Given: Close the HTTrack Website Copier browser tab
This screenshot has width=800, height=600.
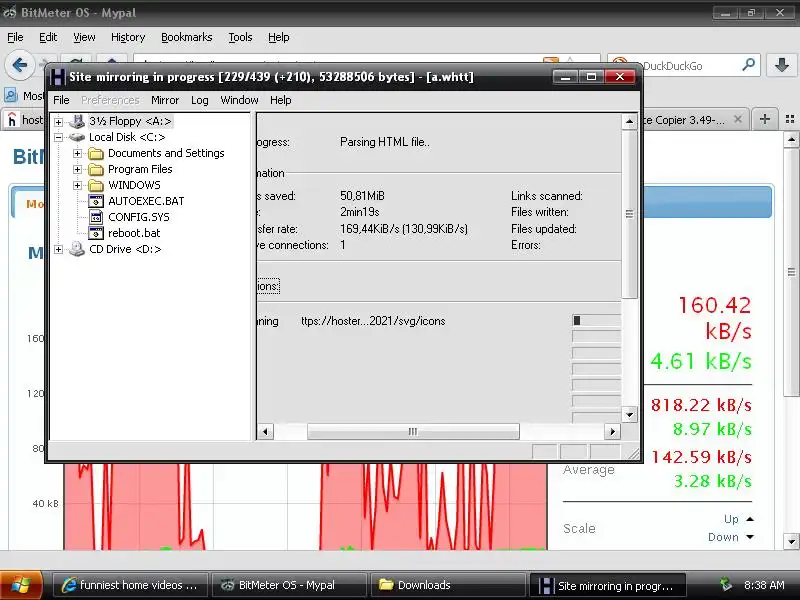Looking at the screenshot, I should coord(738,119).
